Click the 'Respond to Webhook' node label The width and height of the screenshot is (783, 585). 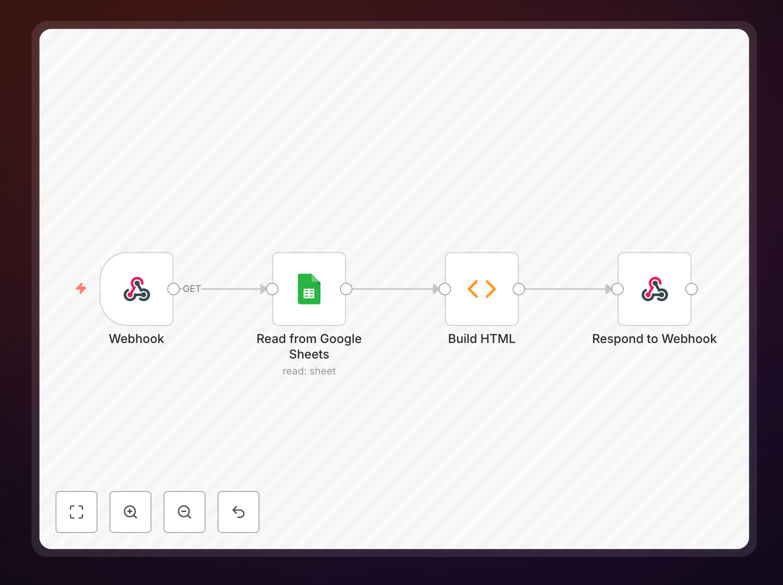[654, 339]
